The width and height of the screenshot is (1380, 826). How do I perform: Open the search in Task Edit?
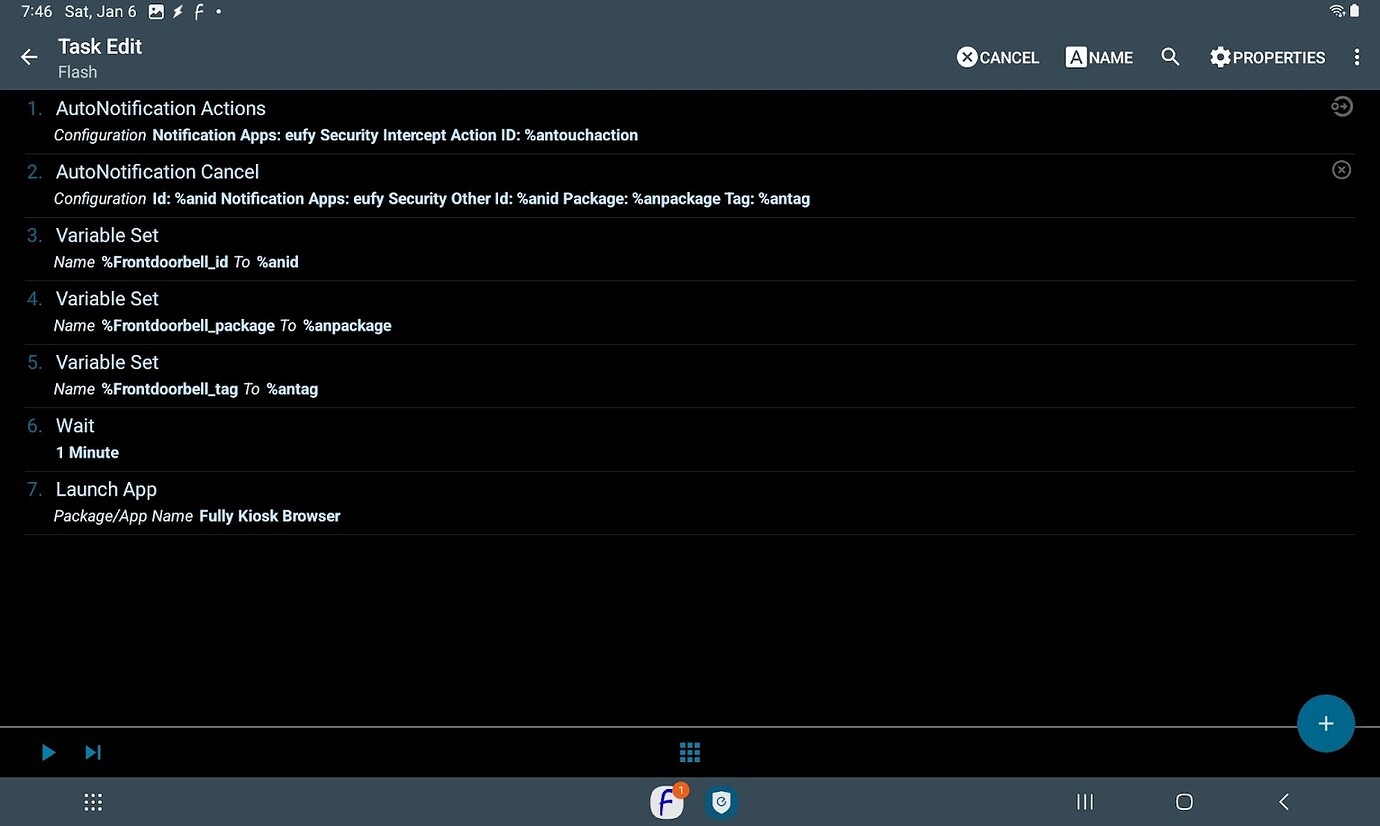1170,57
